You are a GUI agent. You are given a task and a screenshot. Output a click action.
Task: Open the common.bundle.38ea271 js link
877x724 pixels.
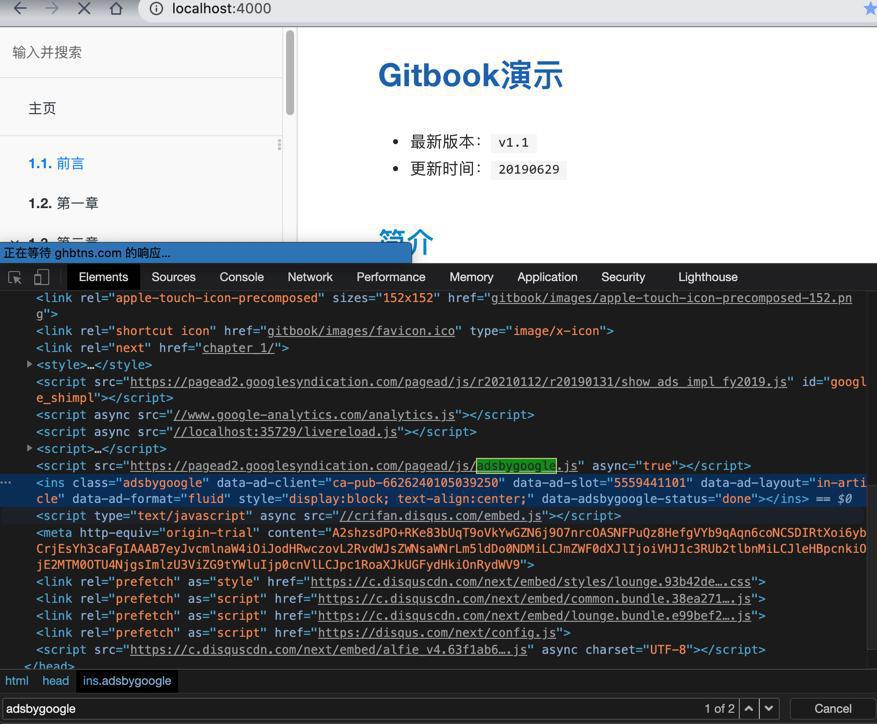534,599
